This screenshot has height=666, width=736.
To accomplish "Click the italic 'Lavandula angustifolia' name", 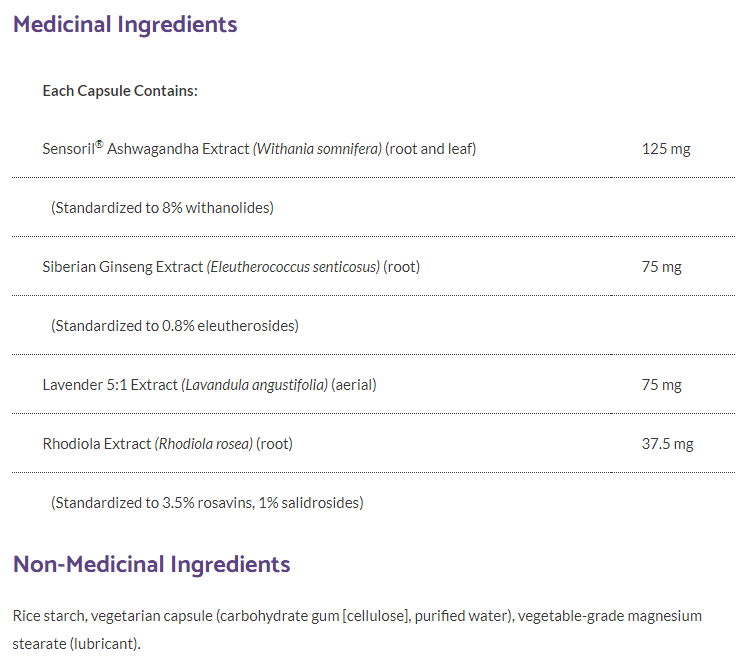I will [x=255, y=385].
